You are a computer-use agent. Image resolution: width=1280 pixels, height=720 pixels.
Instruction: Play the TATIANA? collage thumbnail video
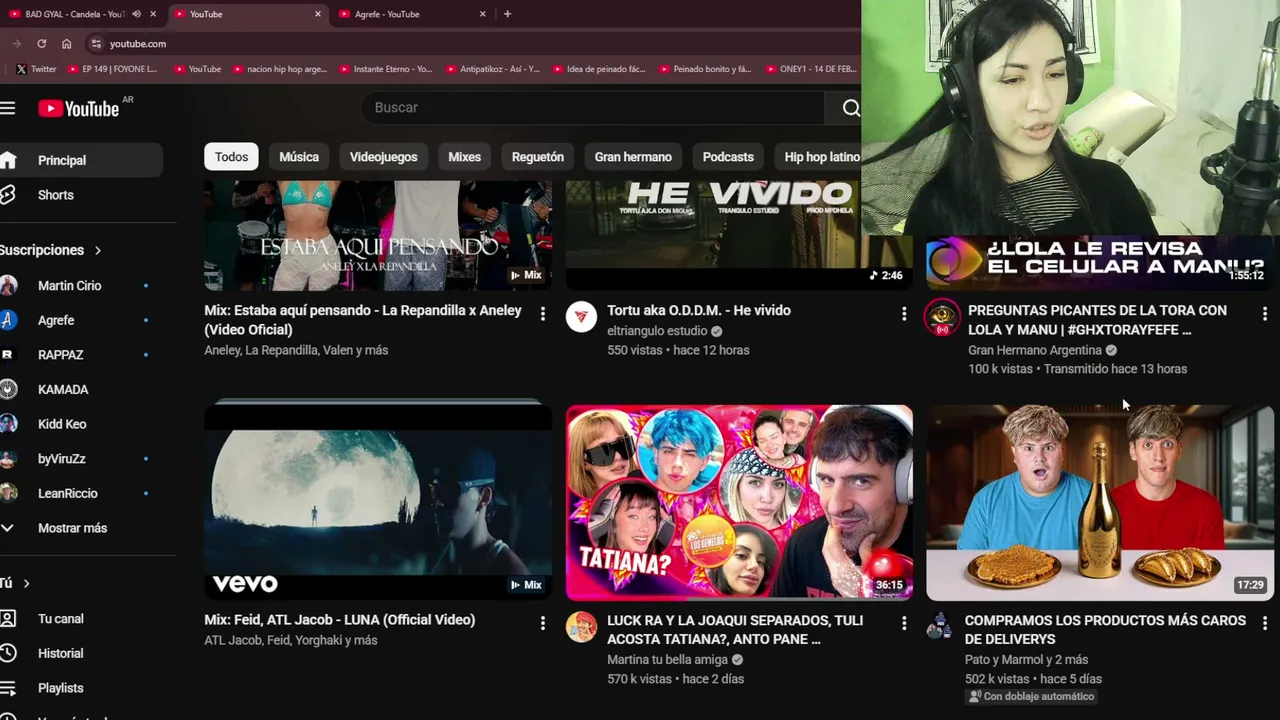pos(739,502)
